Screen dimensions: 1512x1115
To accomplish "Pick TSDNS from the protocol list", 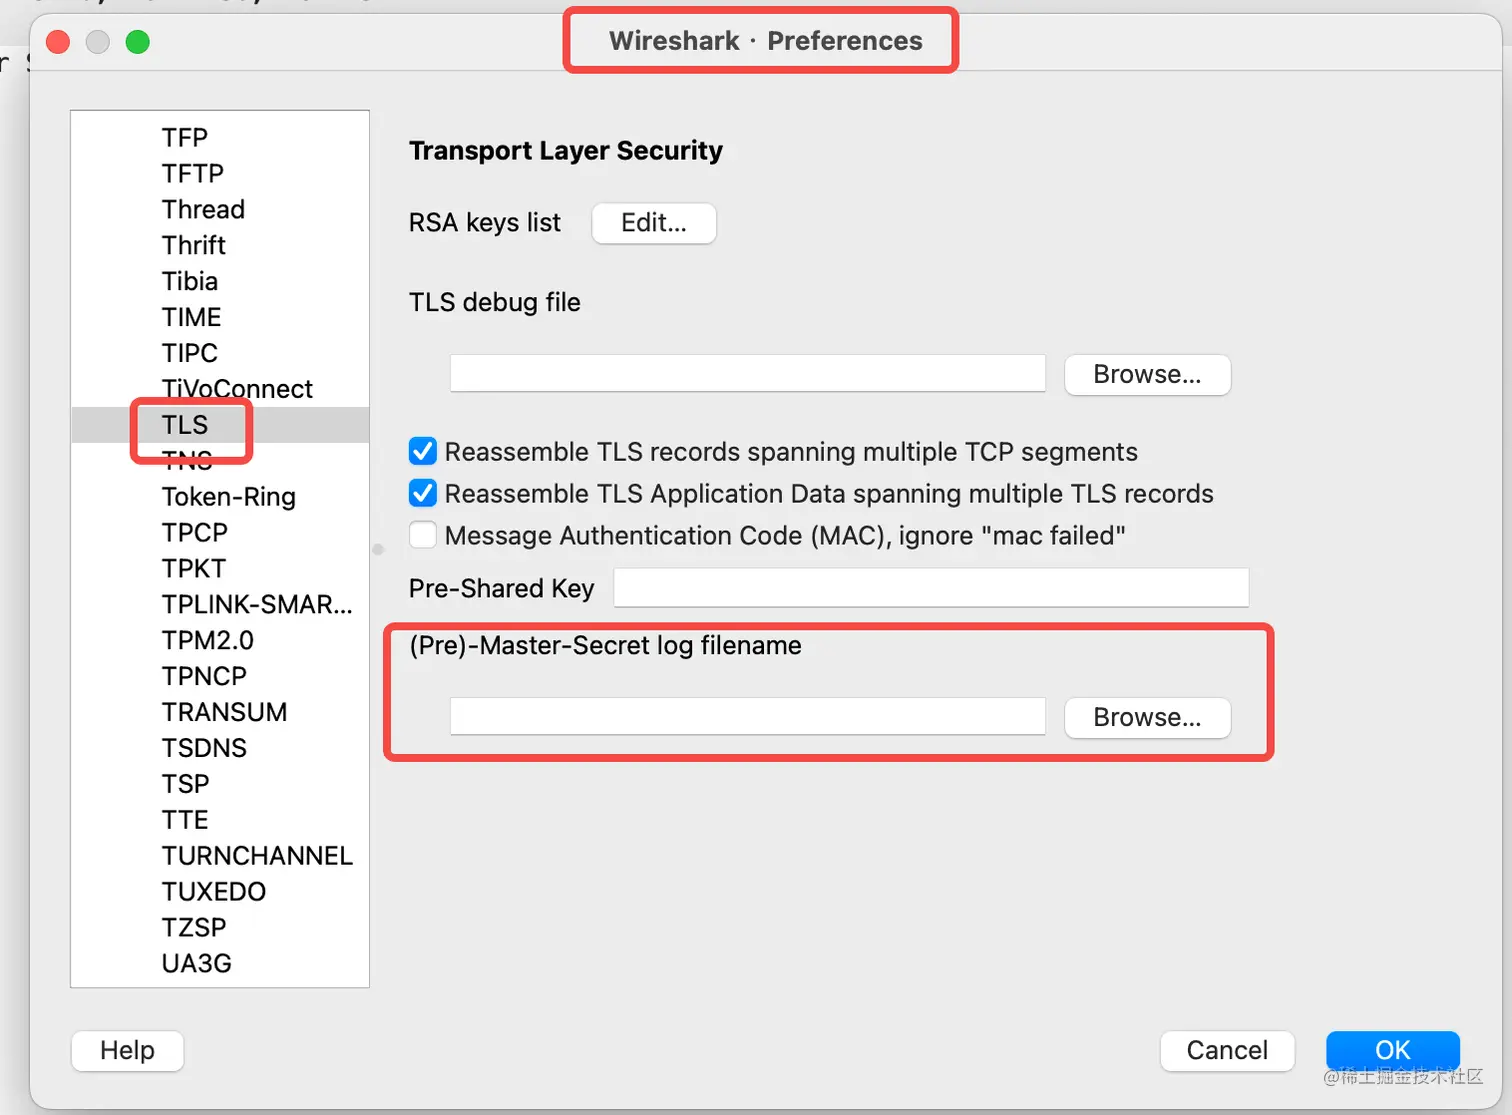I will tap(220, 748).
